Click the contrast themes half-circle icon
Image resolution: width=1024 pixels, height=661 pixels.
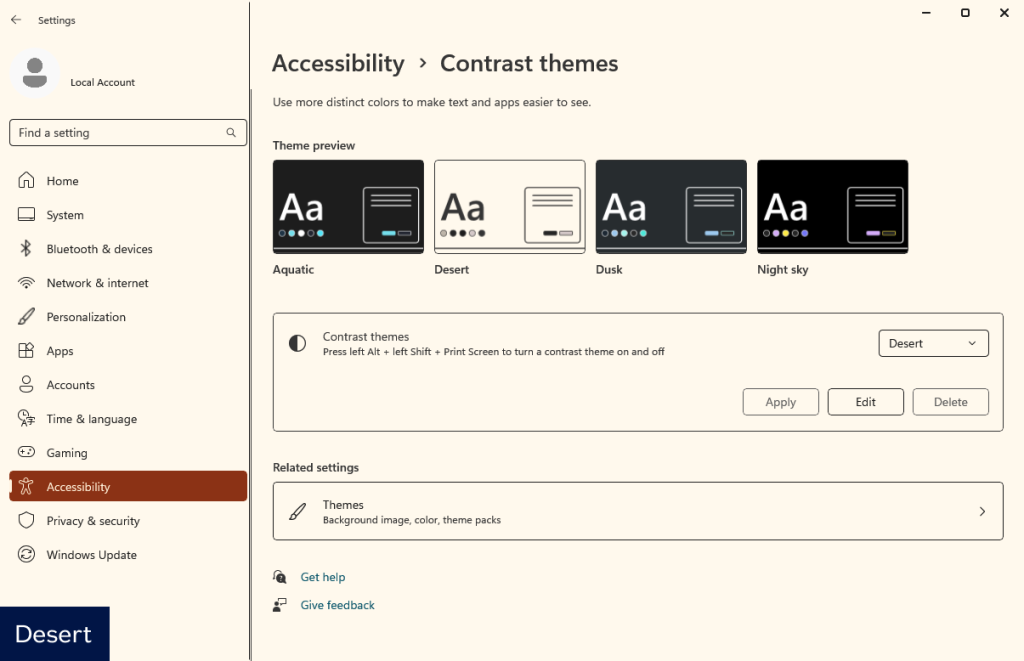pyautogui.click(x=296, y=343)
